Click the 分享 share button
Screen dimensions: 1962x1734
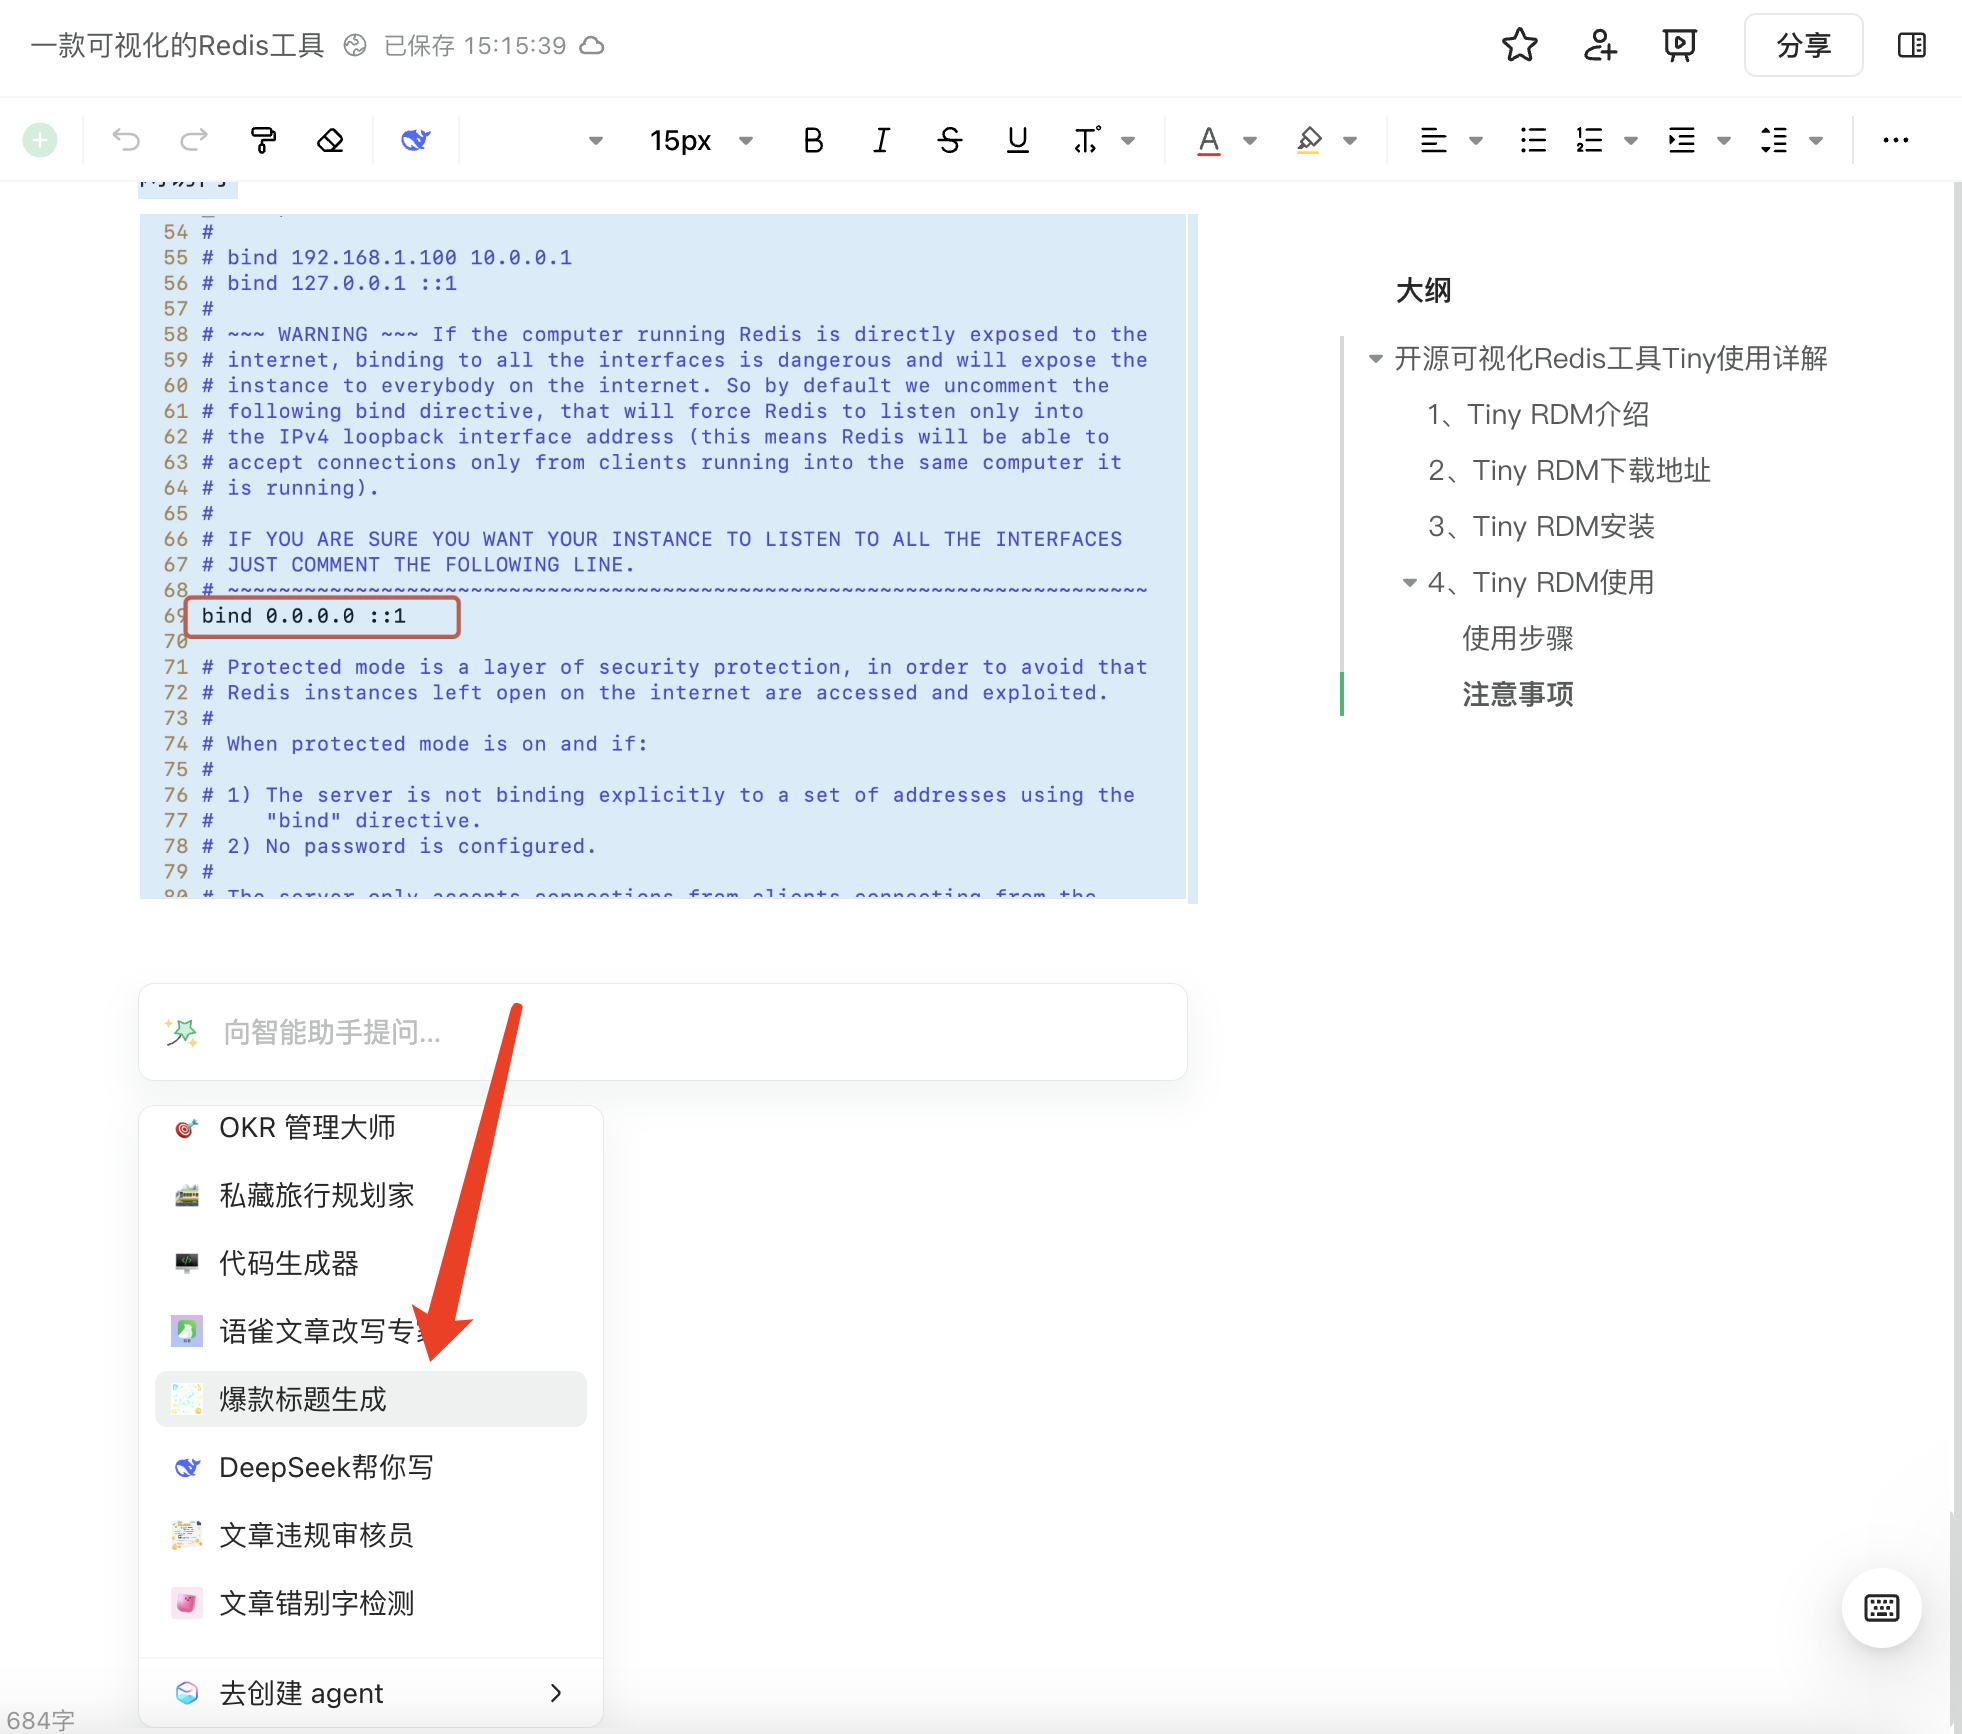tap(1803, 45)
